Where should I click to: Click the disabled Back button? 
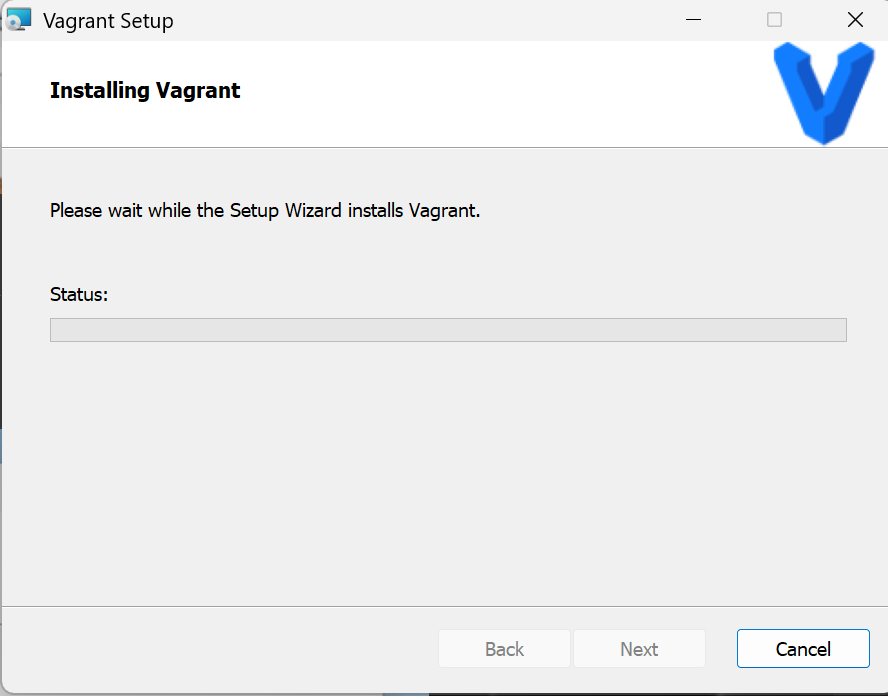(x=504, y=648)
